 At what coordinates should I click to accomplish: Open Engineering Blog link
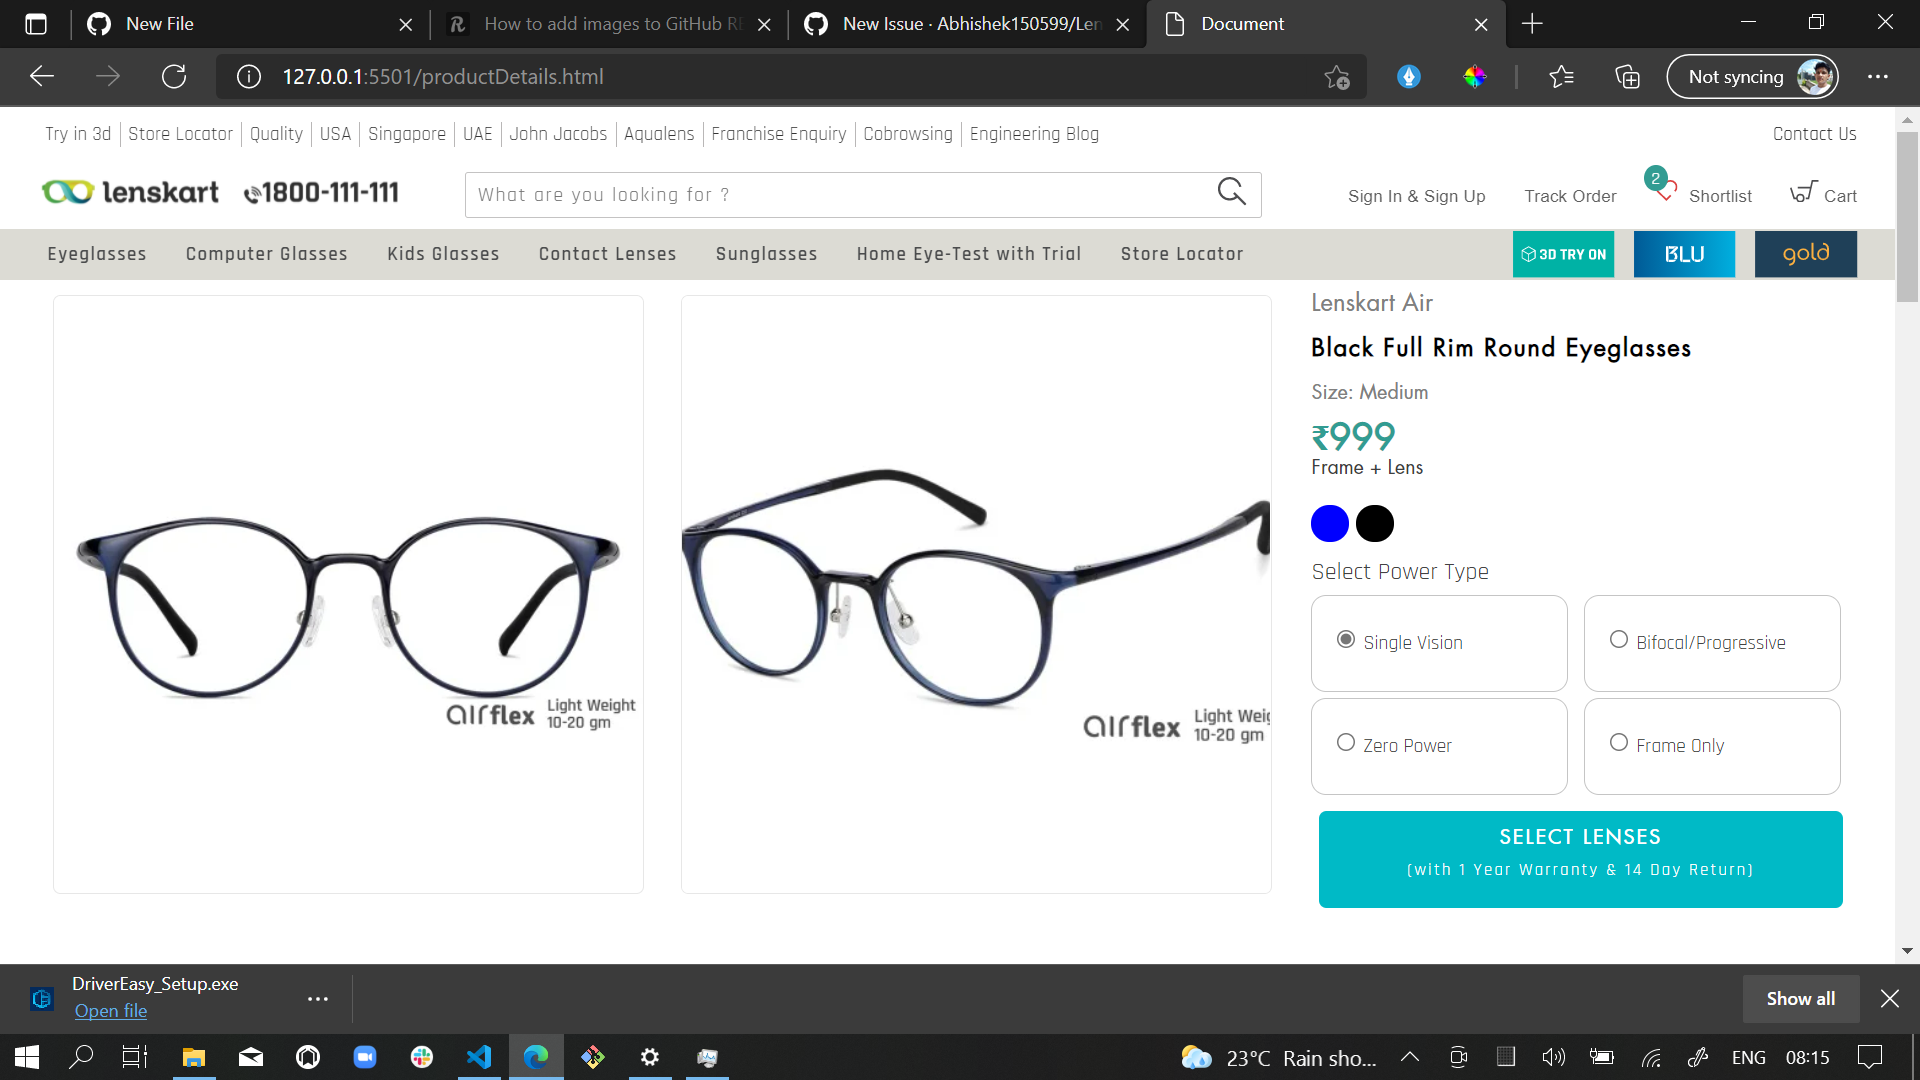1034,134
